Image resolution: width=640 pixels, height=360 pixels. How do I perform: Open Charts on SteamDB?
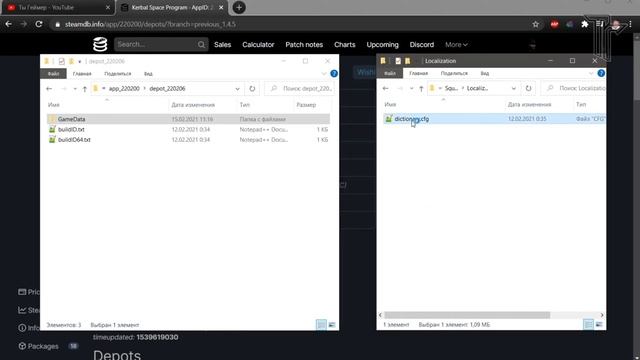pyautogui.click(x=344, y=44)
